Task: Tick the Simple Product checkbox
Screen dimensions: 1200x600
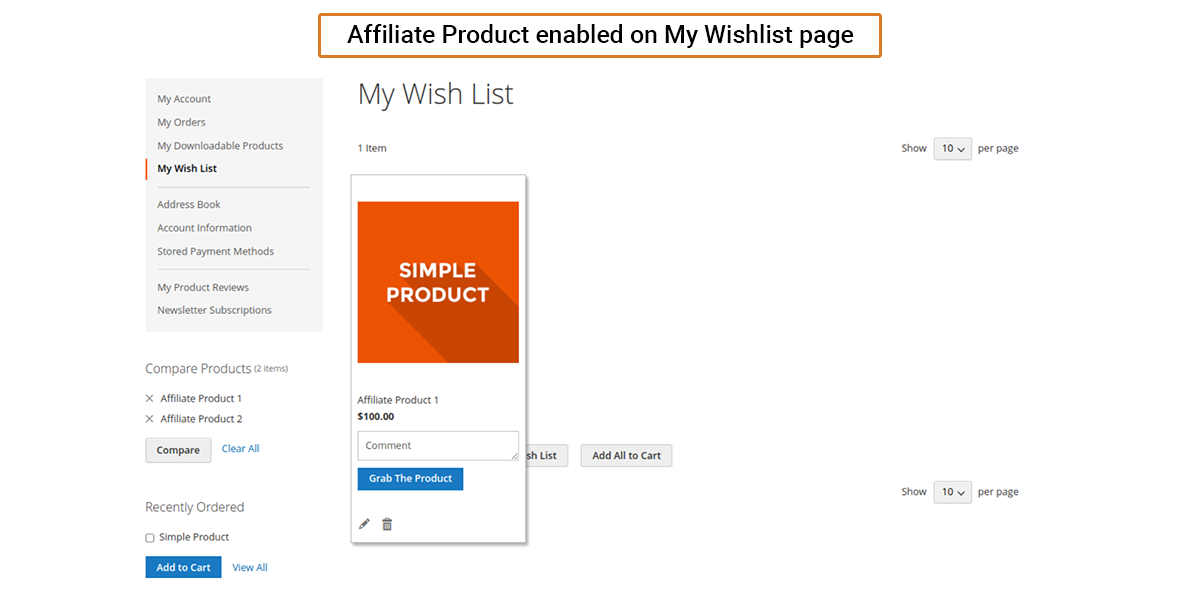Action: (150, 538)
